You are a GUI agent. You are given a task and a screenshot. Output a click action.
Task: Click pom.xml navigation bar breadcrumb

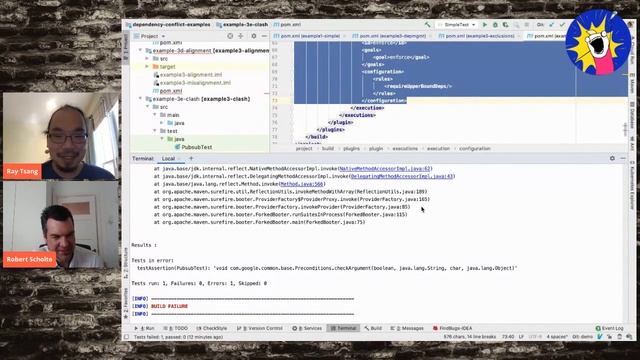(x=287, y=24)
